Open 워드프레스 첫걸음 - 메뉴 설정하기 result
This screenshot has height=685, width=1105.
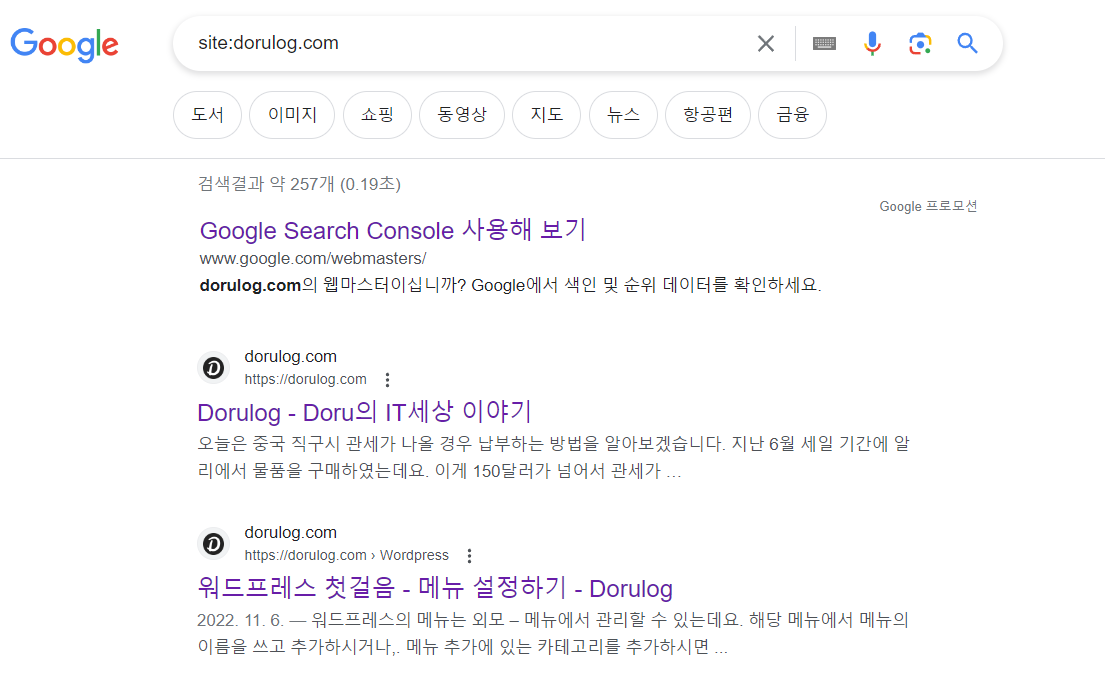click(x=435, y=588)
